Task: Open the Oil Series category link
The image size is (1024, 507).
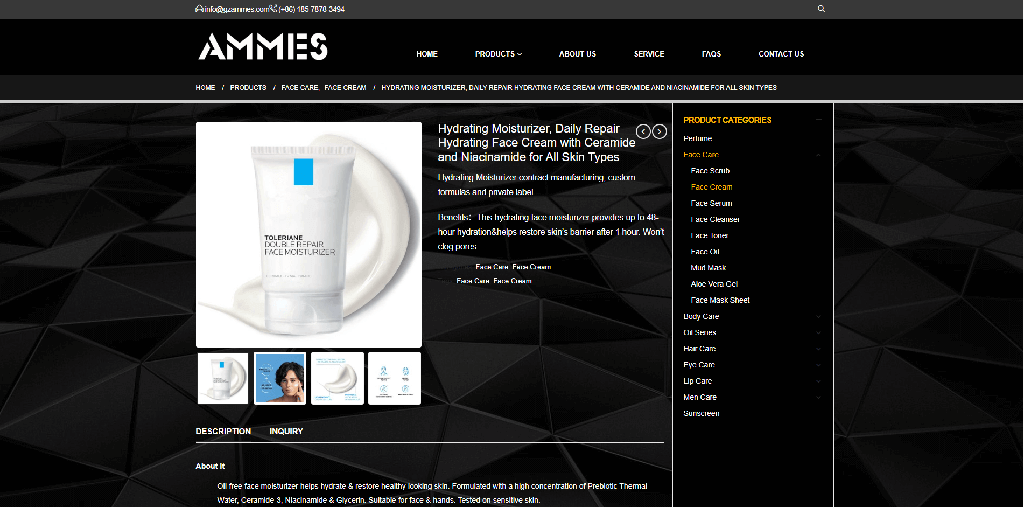Action: tap(699, 333)
